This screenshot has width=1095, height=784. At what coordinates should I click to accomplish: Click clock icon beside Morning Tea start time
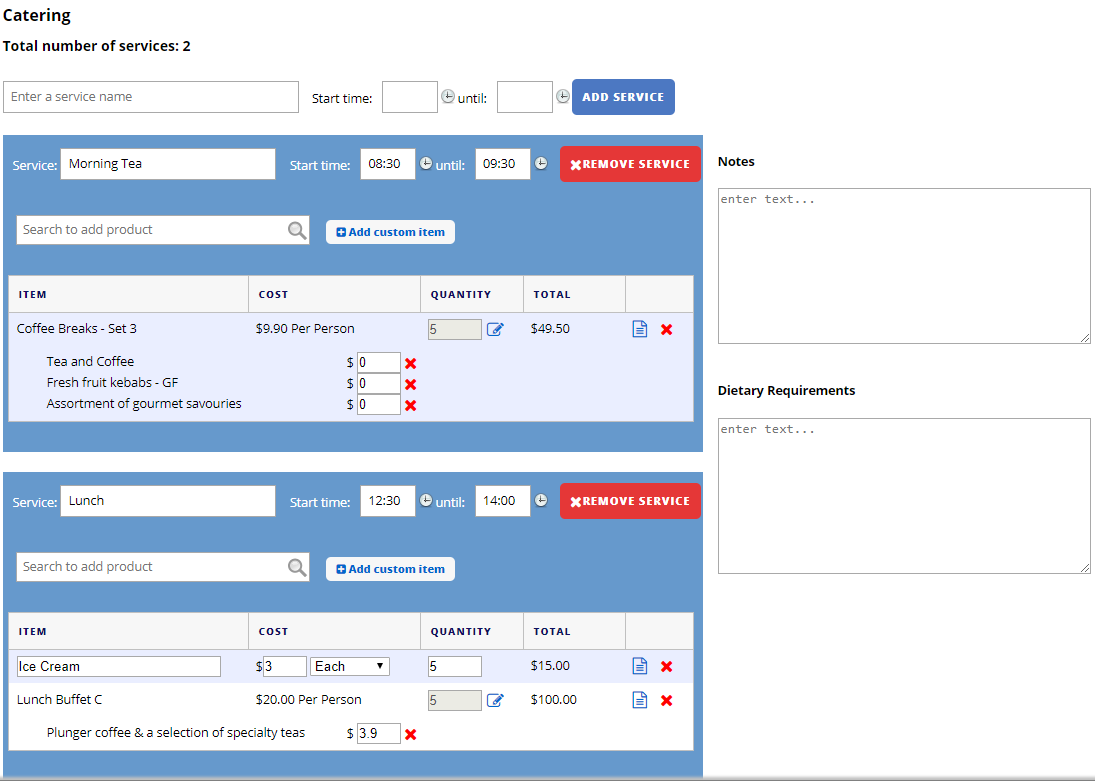pyautogui.click(x=426, y=164)
